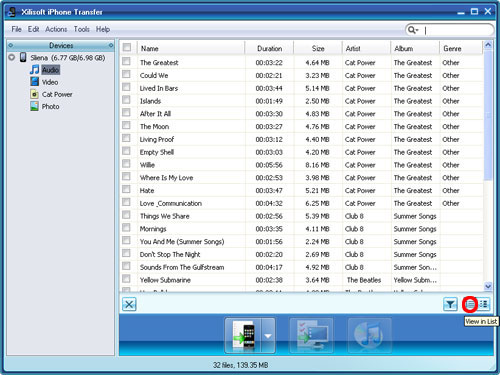The height and width of the screenshot is (375, 500).
Task: Check the box for The Greatest song
Action: 126,61
